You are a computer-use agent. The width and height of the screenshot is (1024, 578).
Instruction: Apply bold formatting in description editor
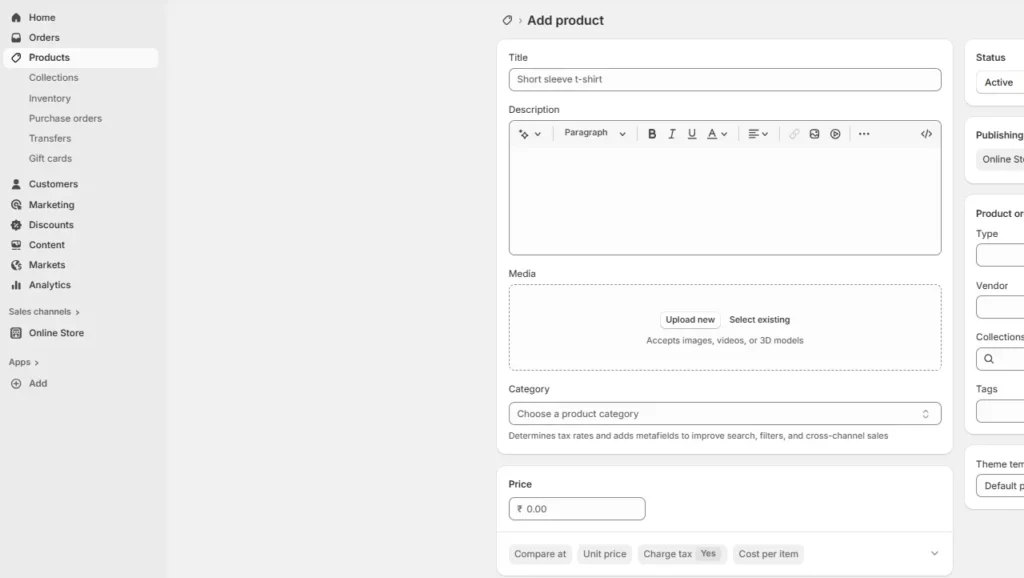(x=652, y=132)
